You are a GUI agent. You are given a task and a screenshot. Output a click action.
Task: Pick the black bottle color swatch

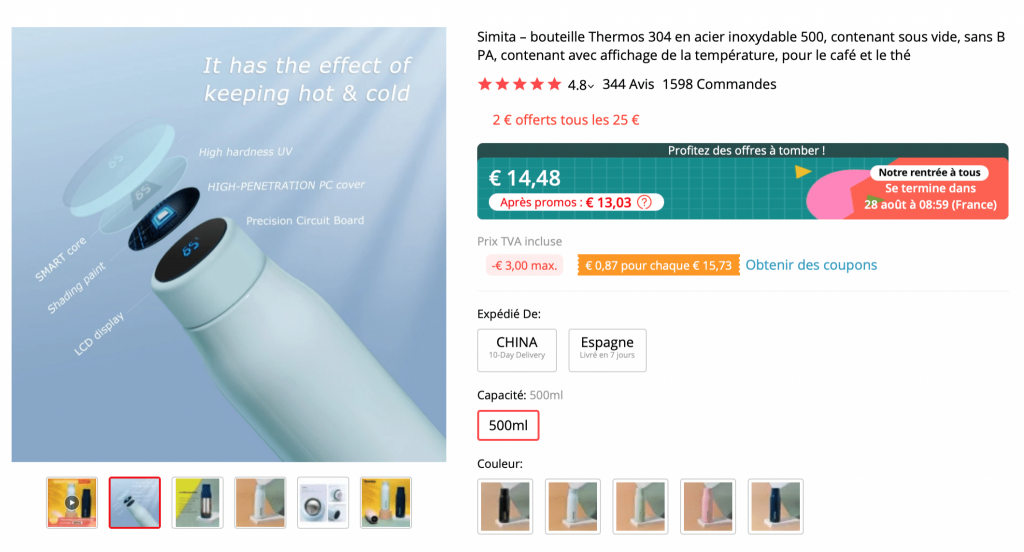pyautogui.click(x=504, y=505)
